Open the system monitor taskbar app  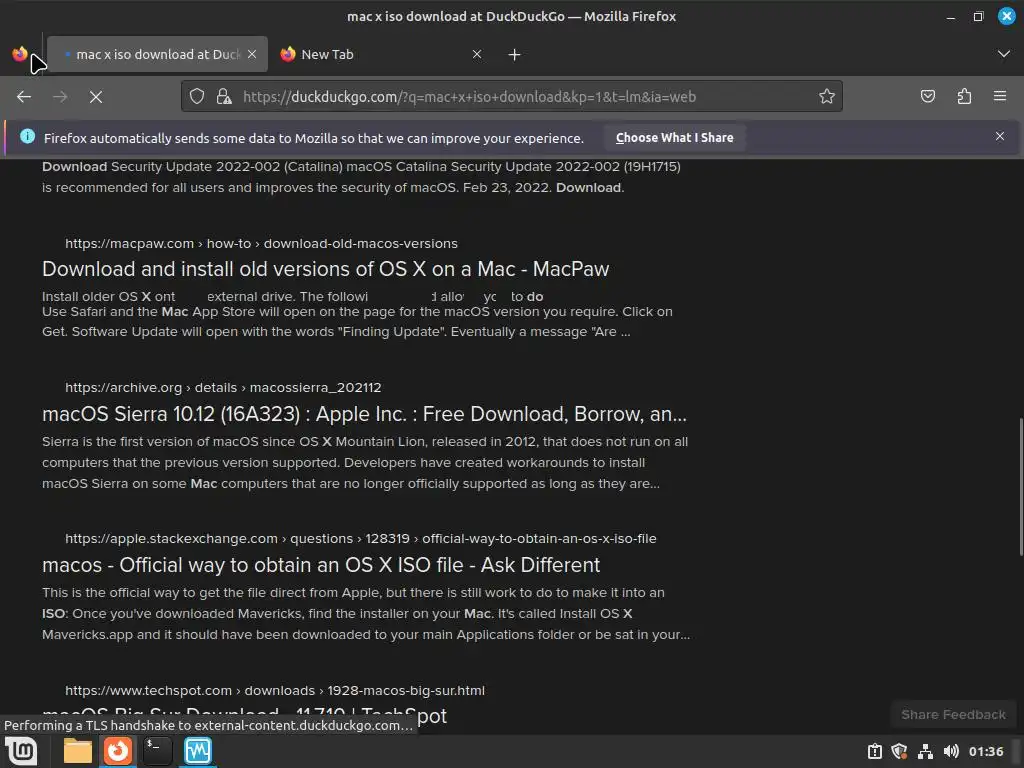coord(198,751)
